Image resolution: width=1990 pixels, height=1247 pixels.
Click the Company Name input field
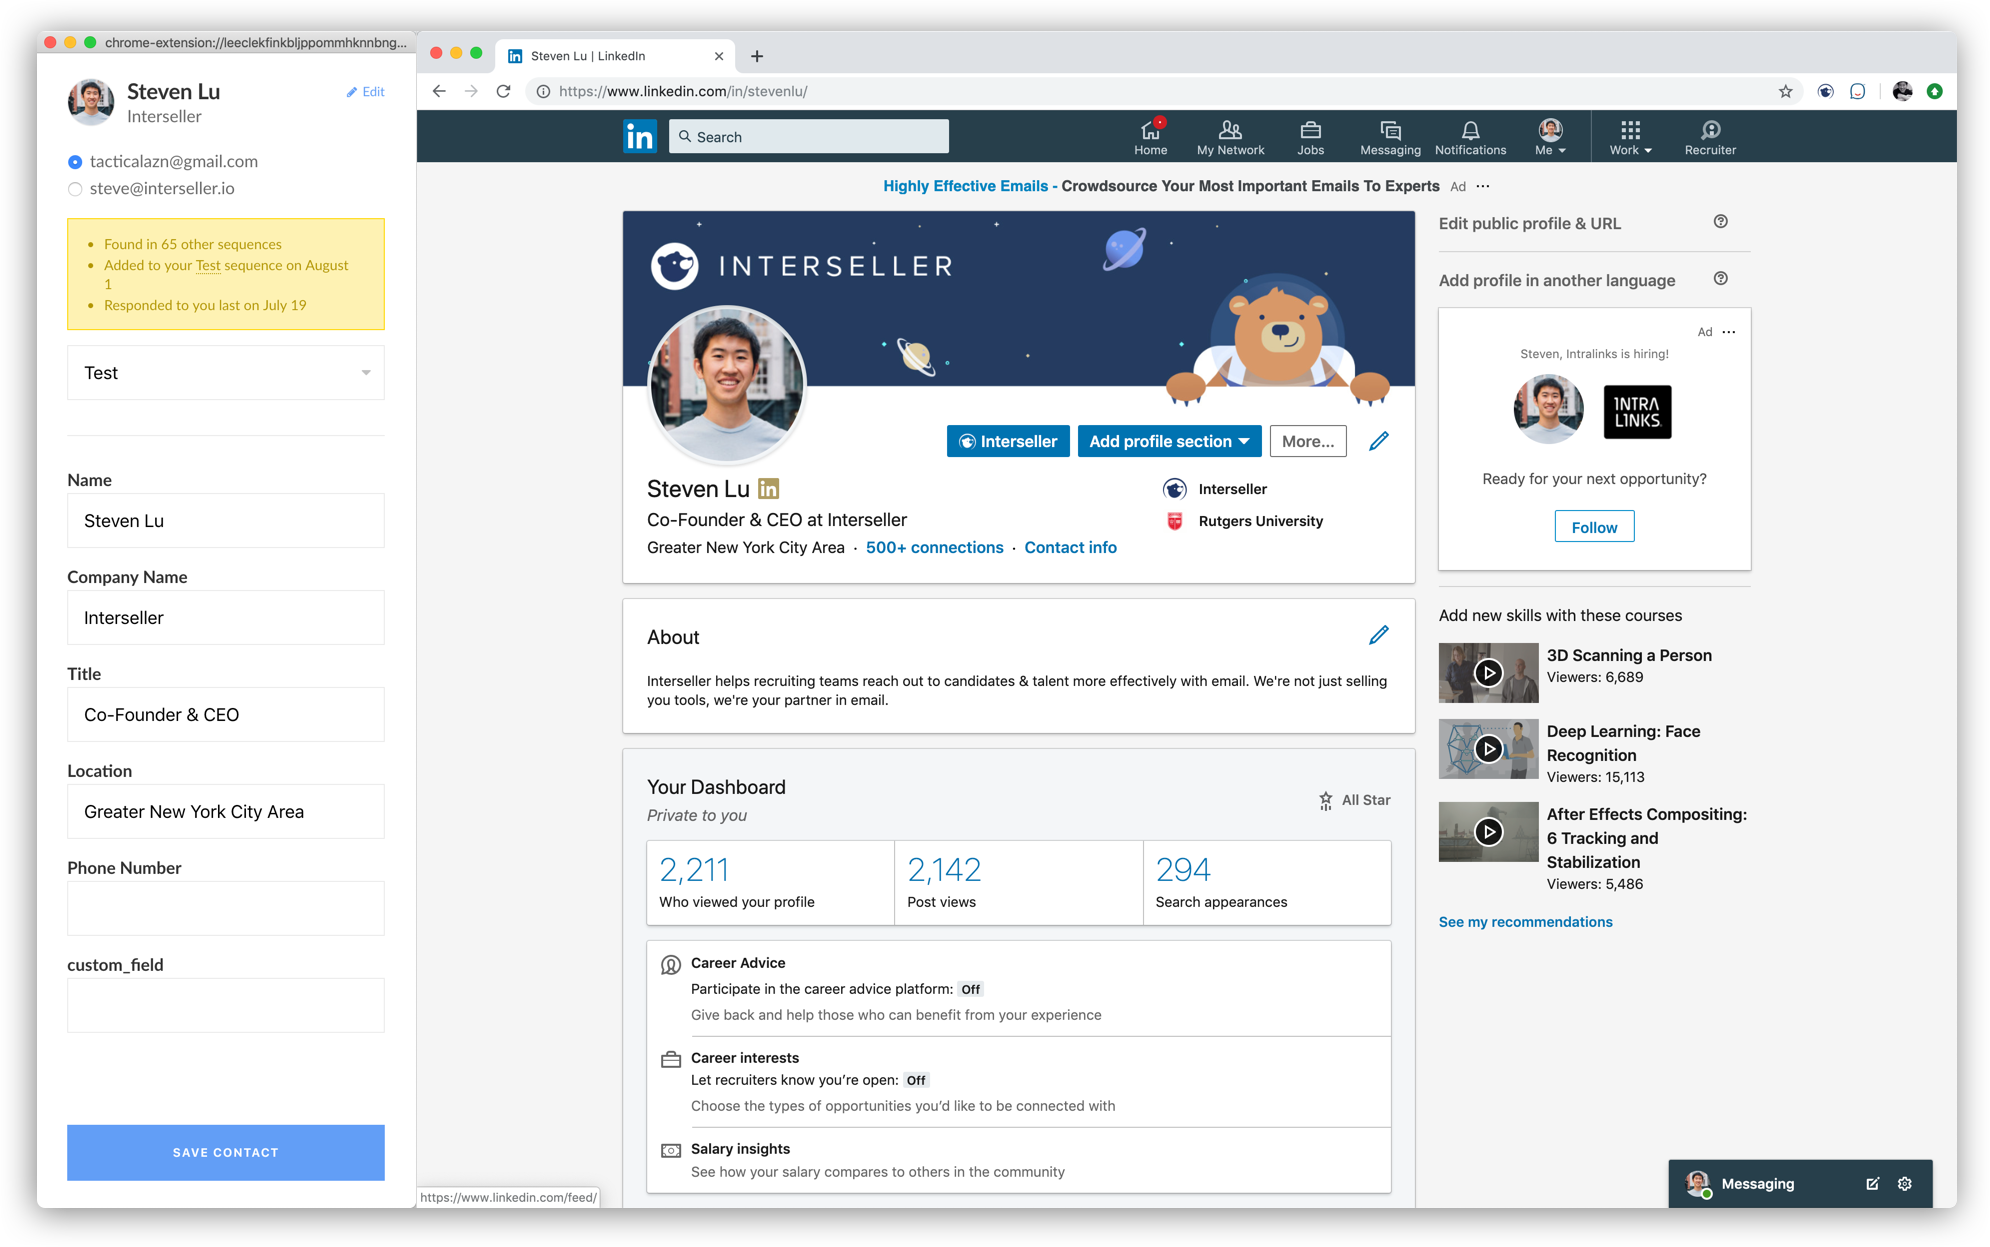click(226, 618)
